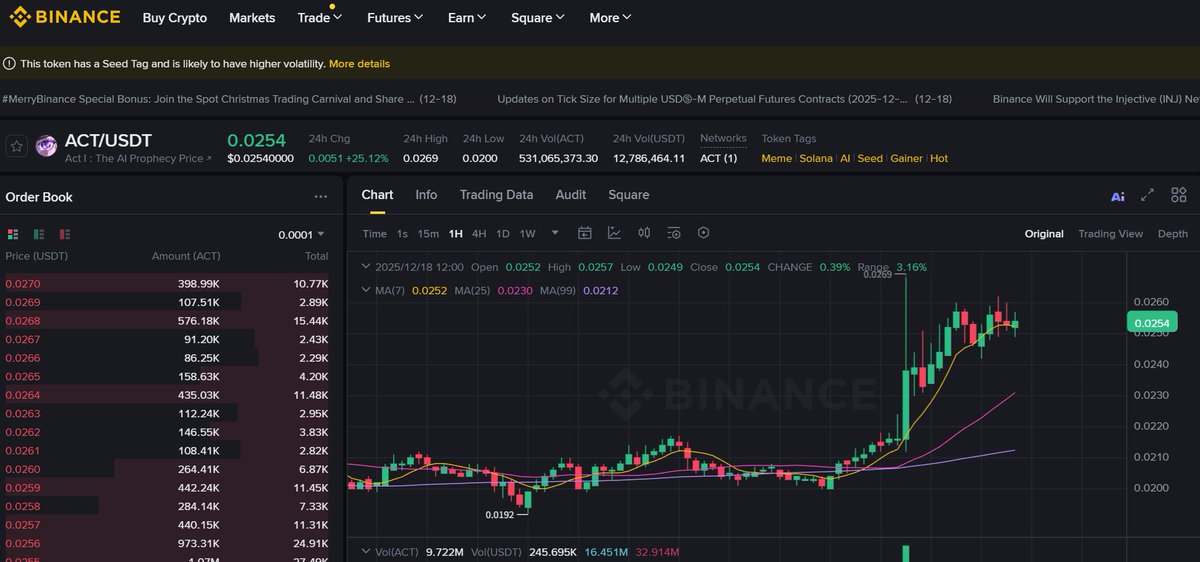Viewport: 1200px width, 562px height.
Task: Open the Square dropdown in top navigation
Action: click(x=538, y=18)
